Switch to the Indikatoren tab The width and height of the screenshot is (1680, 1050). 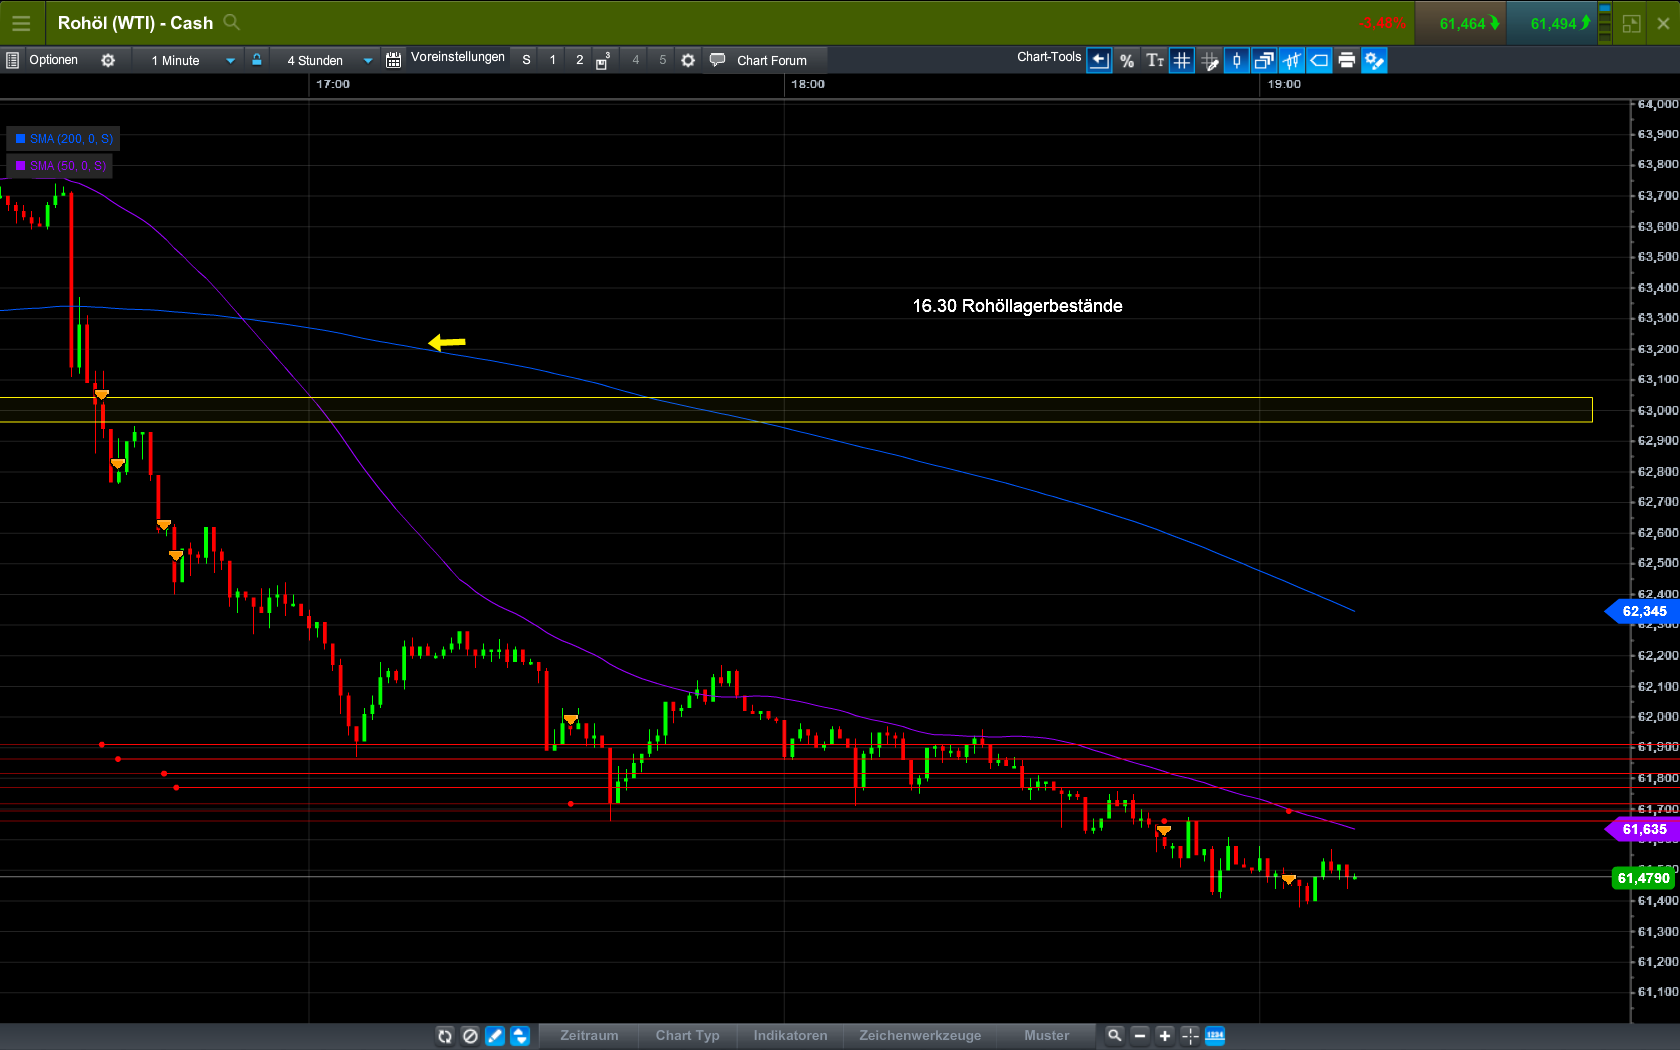[790, 1036]
